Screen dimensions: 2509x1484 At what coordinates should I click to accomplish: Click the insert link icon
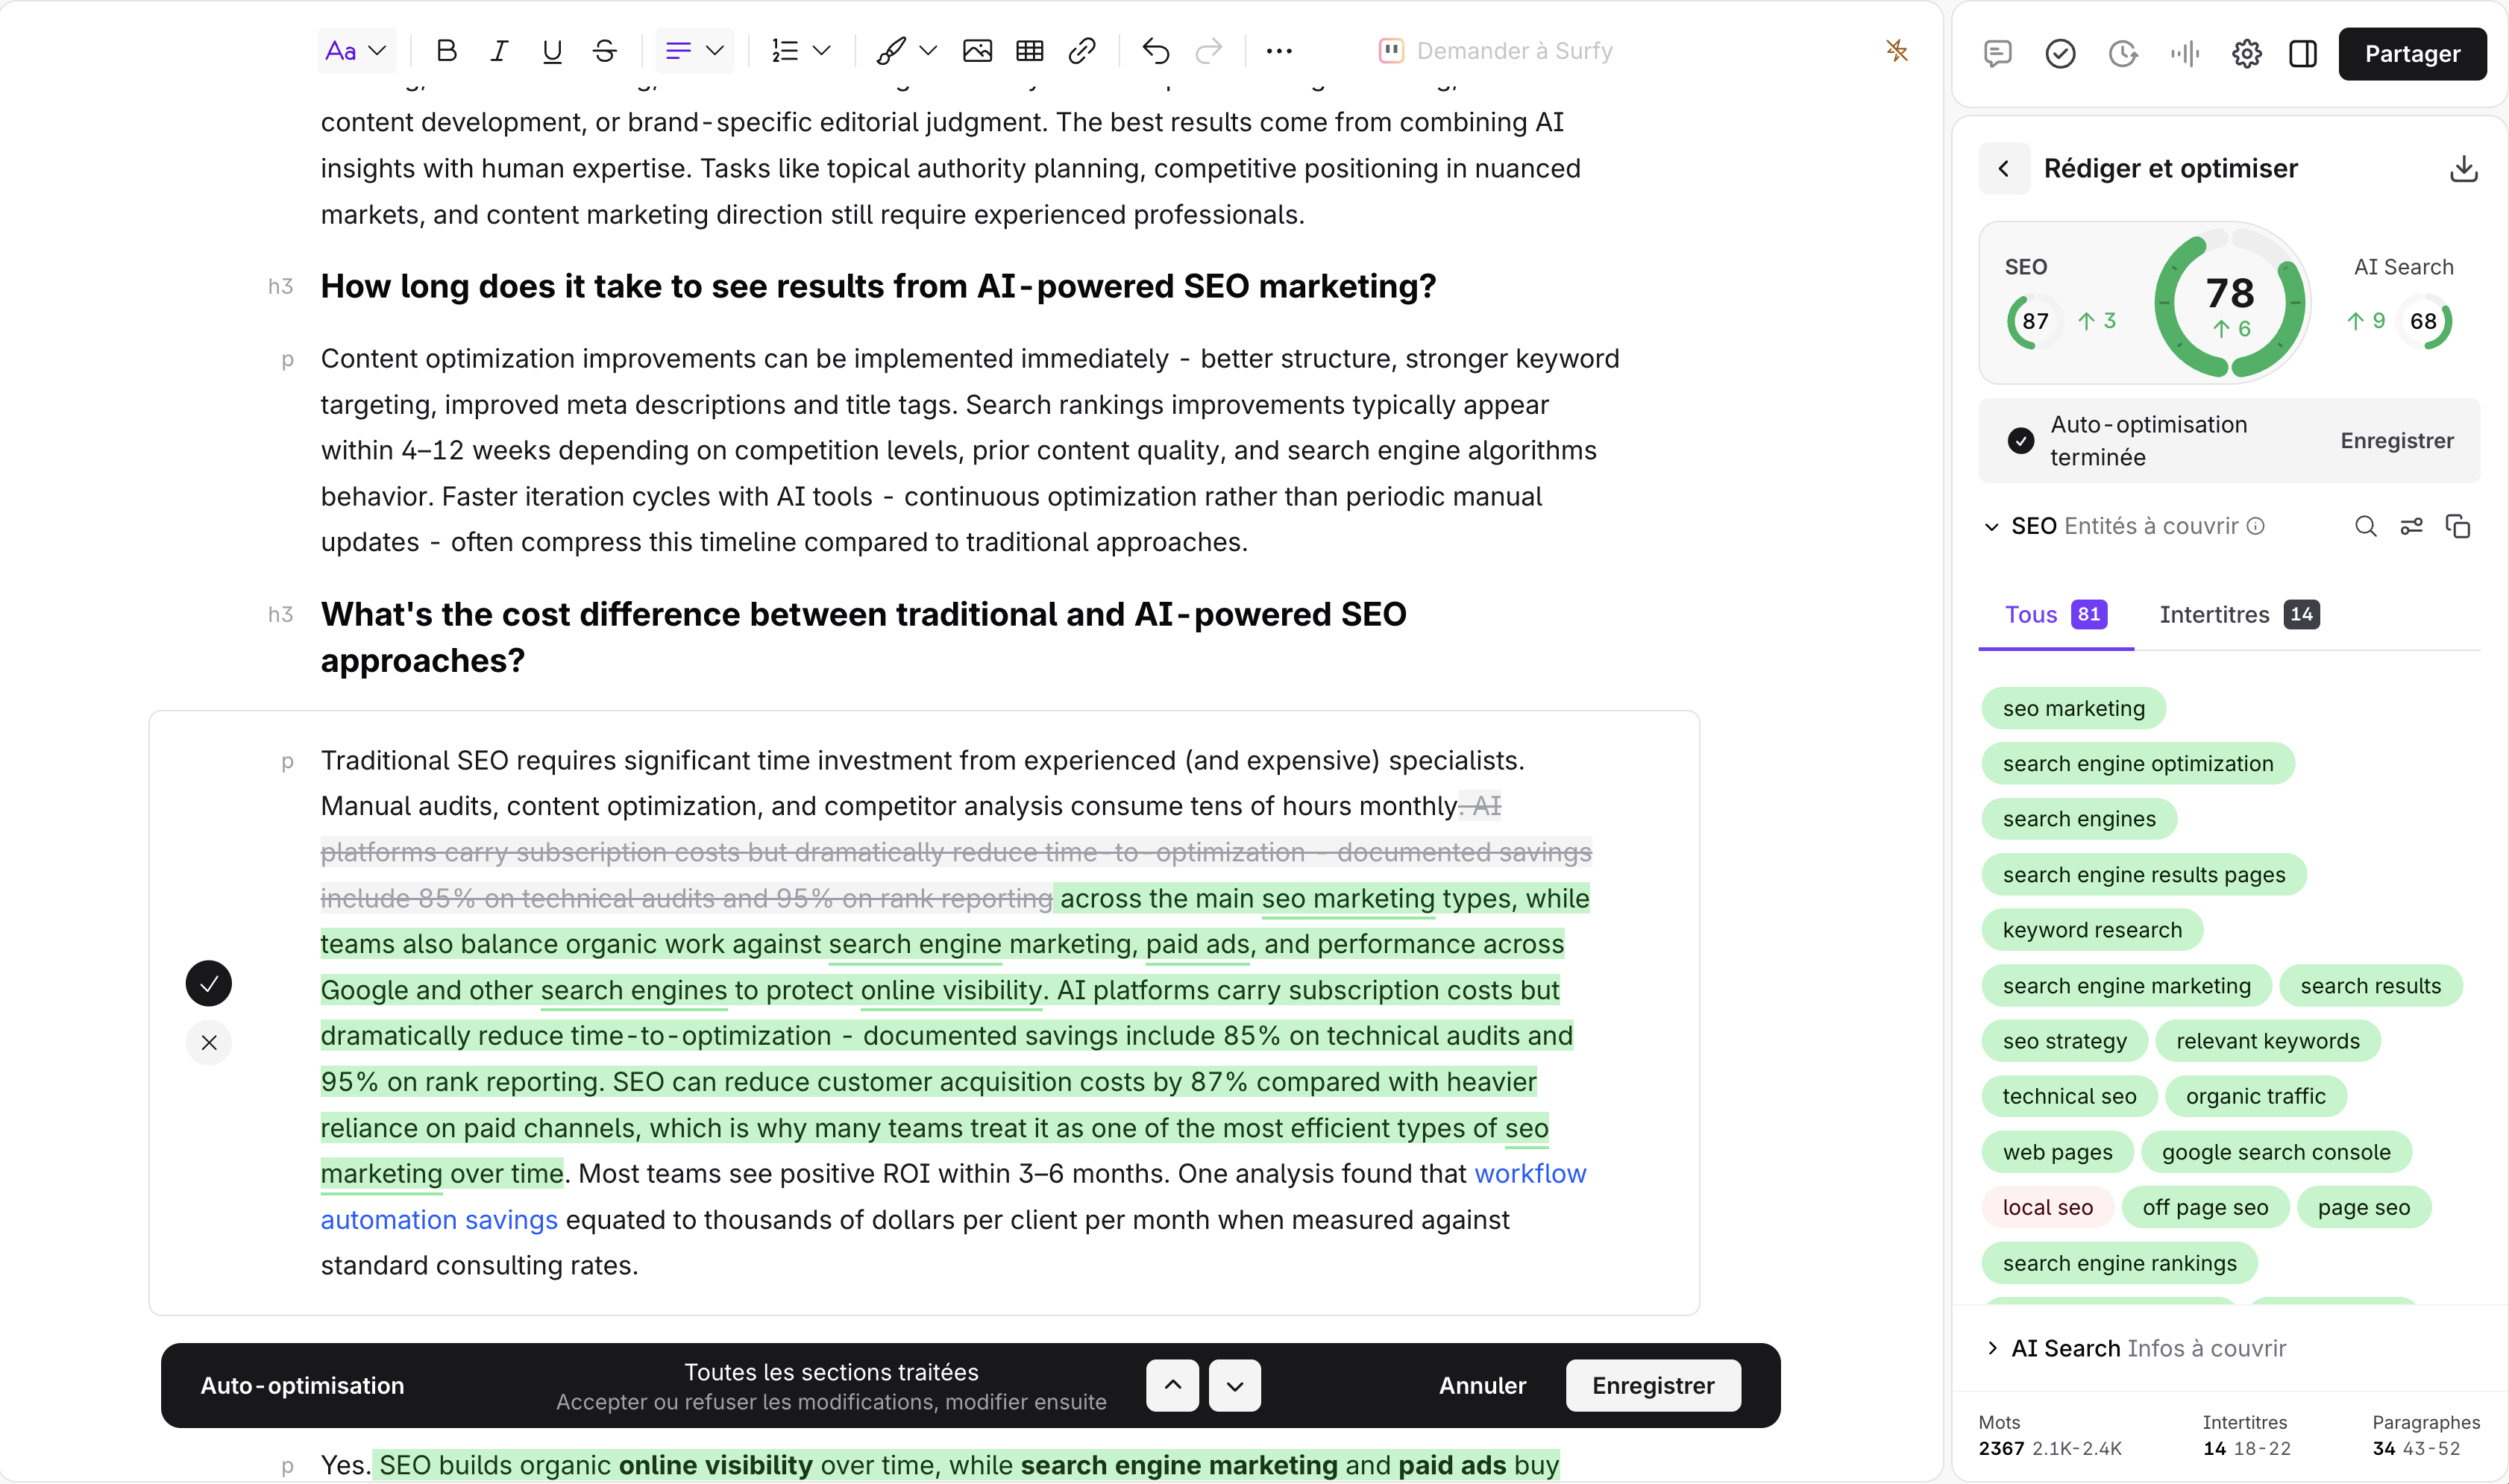pyautogui.click(x=1082, y=51)
